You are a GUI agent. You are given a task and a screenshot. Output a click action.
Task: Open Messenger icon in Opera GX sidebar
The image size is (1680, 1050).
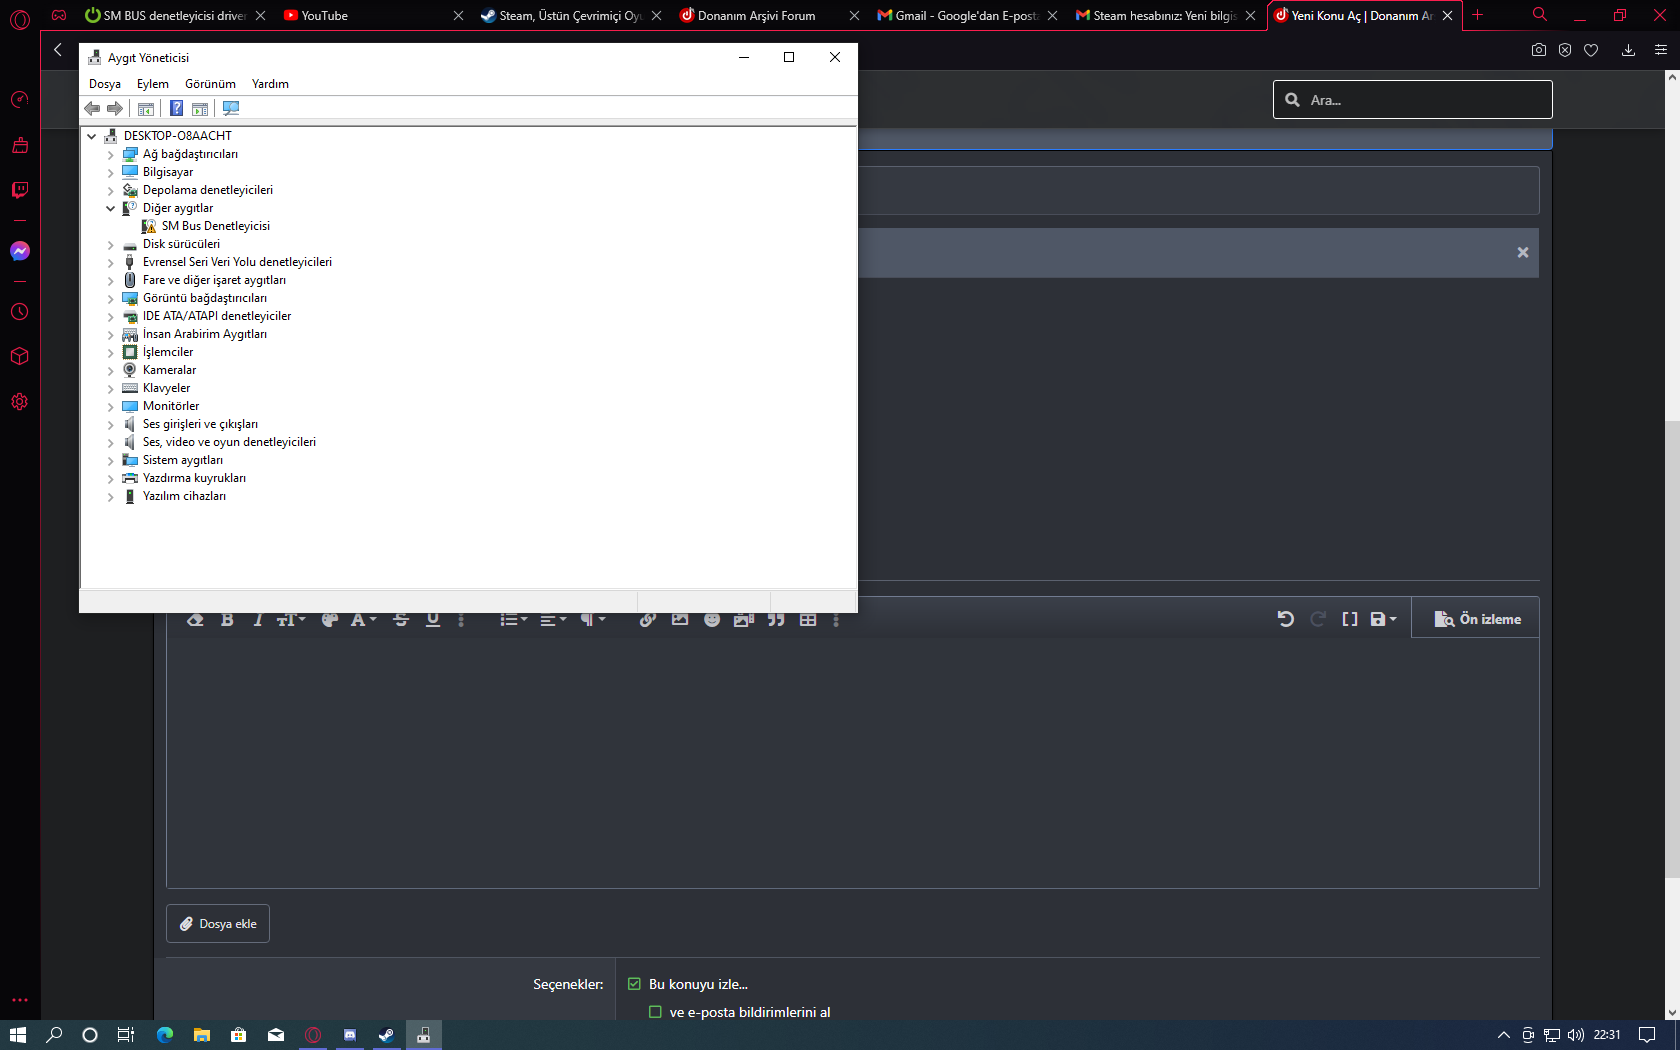click(20, 251)
